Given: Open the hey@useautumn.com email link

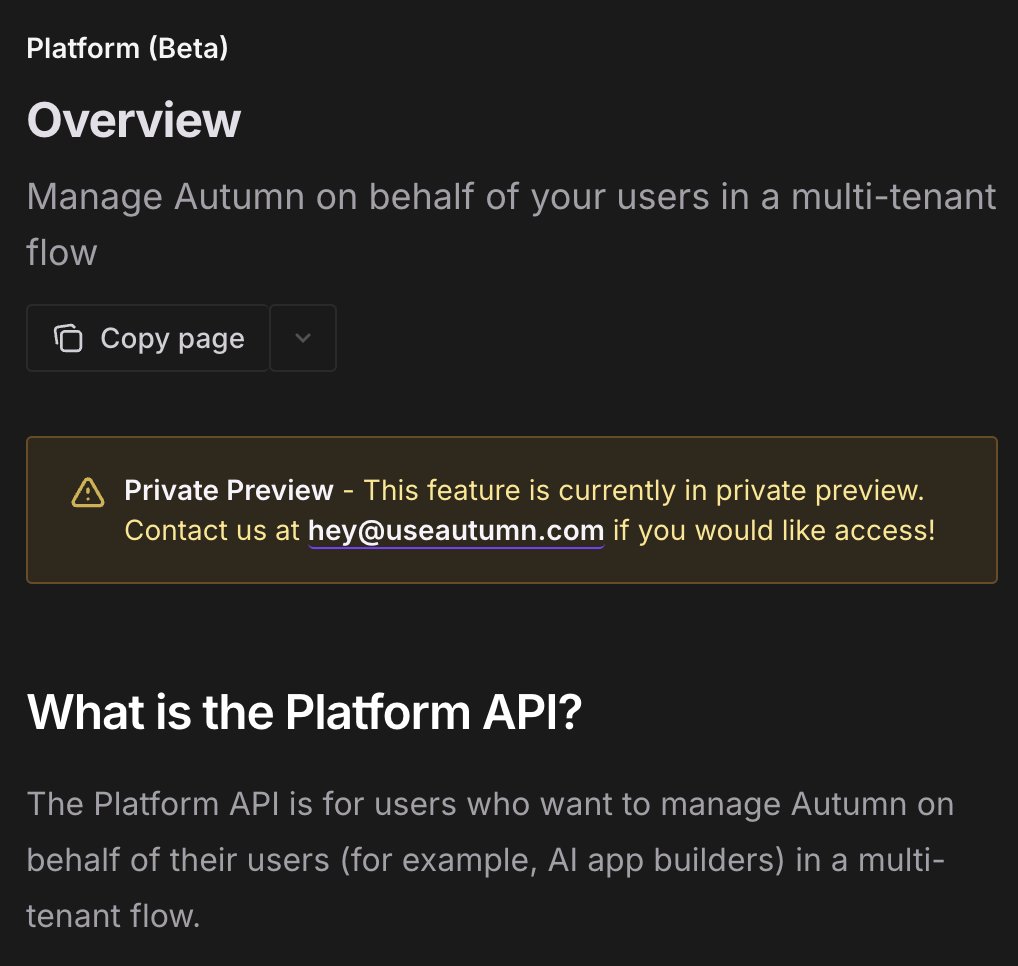Looking at the screenshot, I should click(456, 530).
